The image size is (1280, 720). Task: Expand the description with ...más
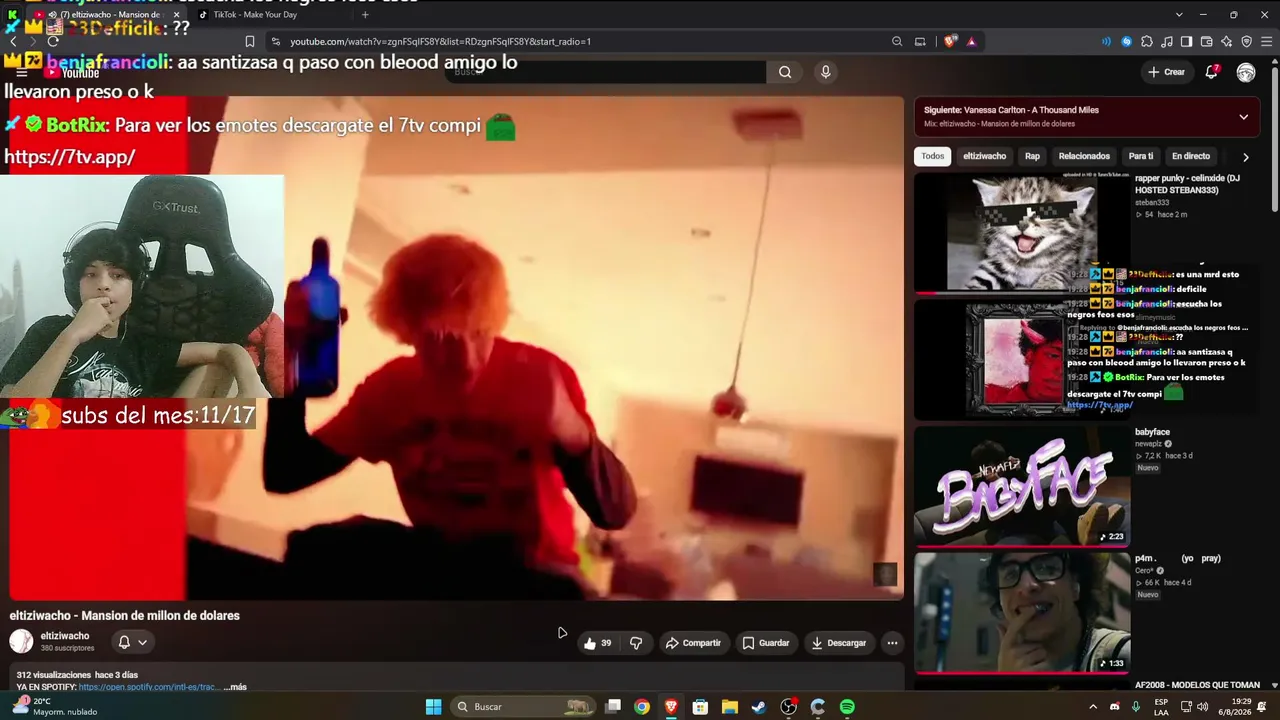pos(235,687)
